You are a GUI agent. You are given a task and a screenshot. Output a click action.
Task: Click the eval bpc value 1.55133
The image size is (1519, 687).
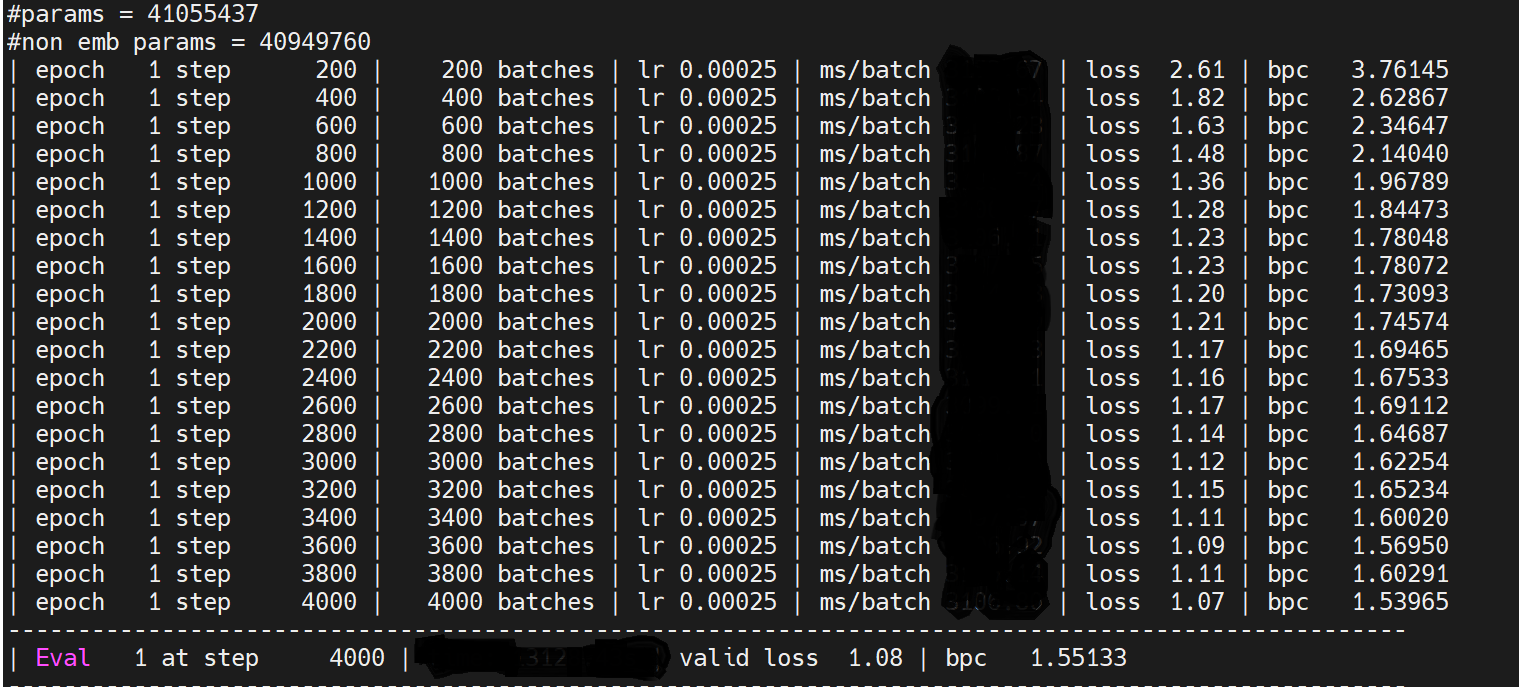[1078, 658]
